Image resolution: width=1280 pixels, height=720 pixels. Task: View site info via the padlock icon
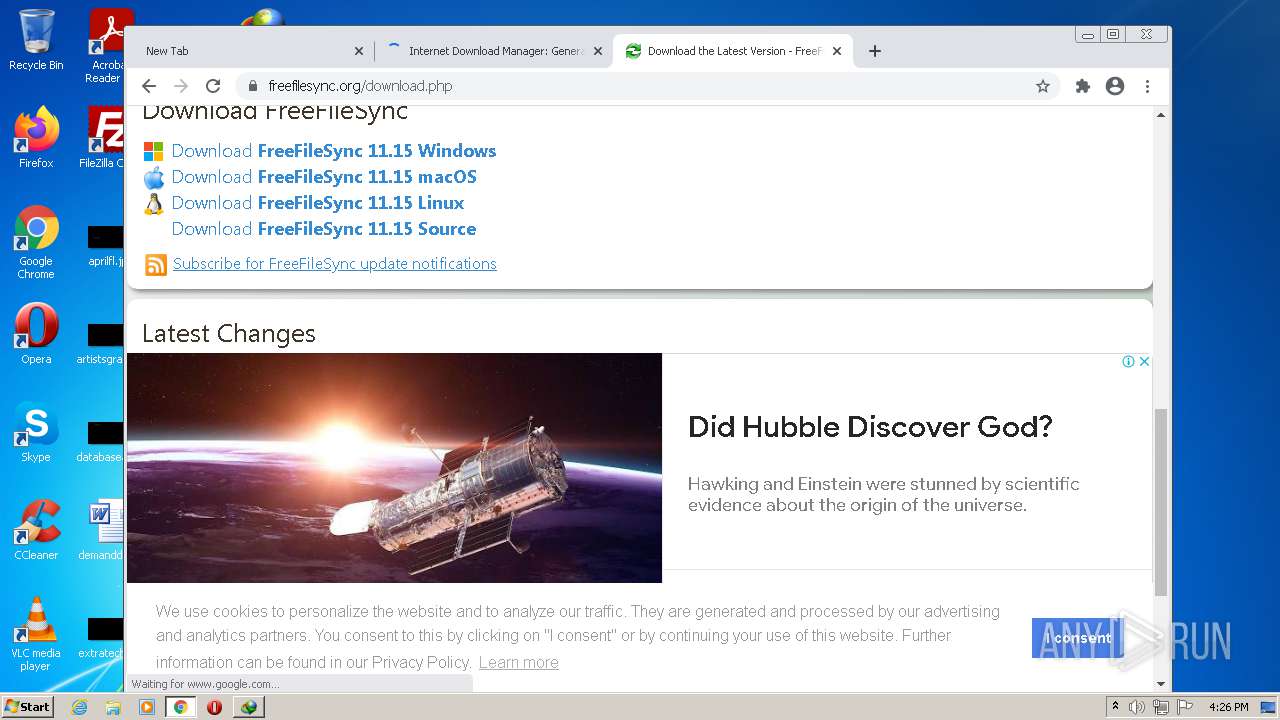(252, 86)
